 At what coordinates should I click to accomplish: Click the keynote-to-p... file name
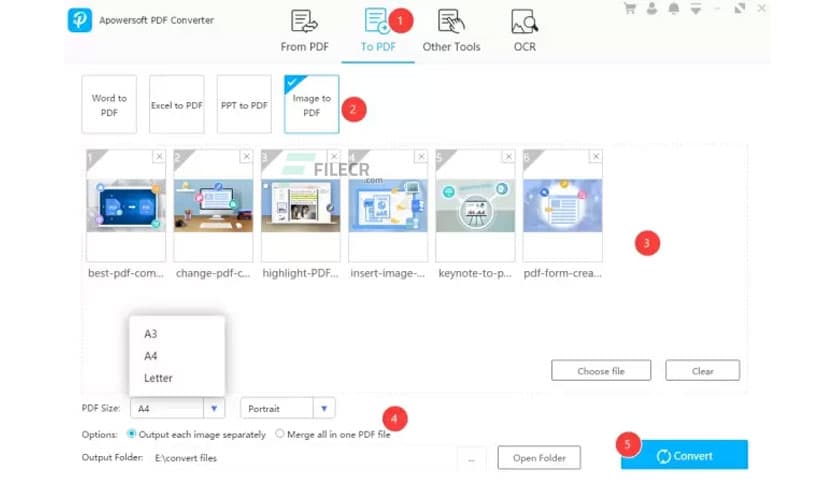[x=475, y=273]
